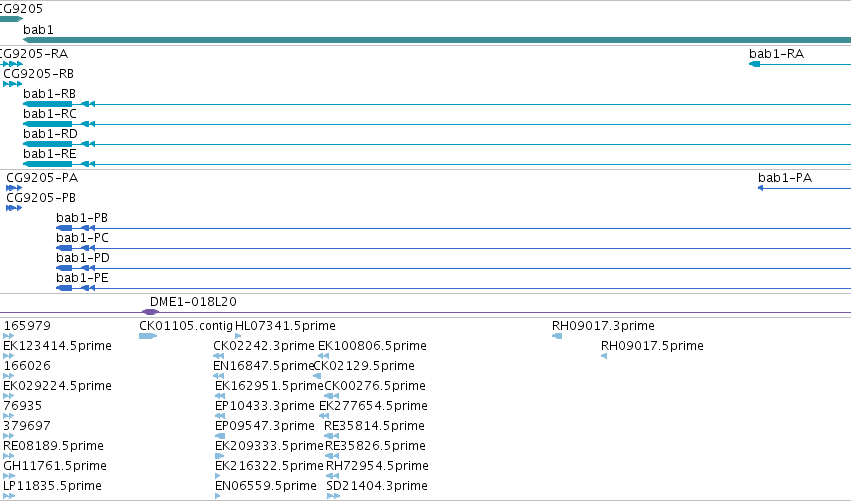Select the 76935 label

click(x=23, y=407)
